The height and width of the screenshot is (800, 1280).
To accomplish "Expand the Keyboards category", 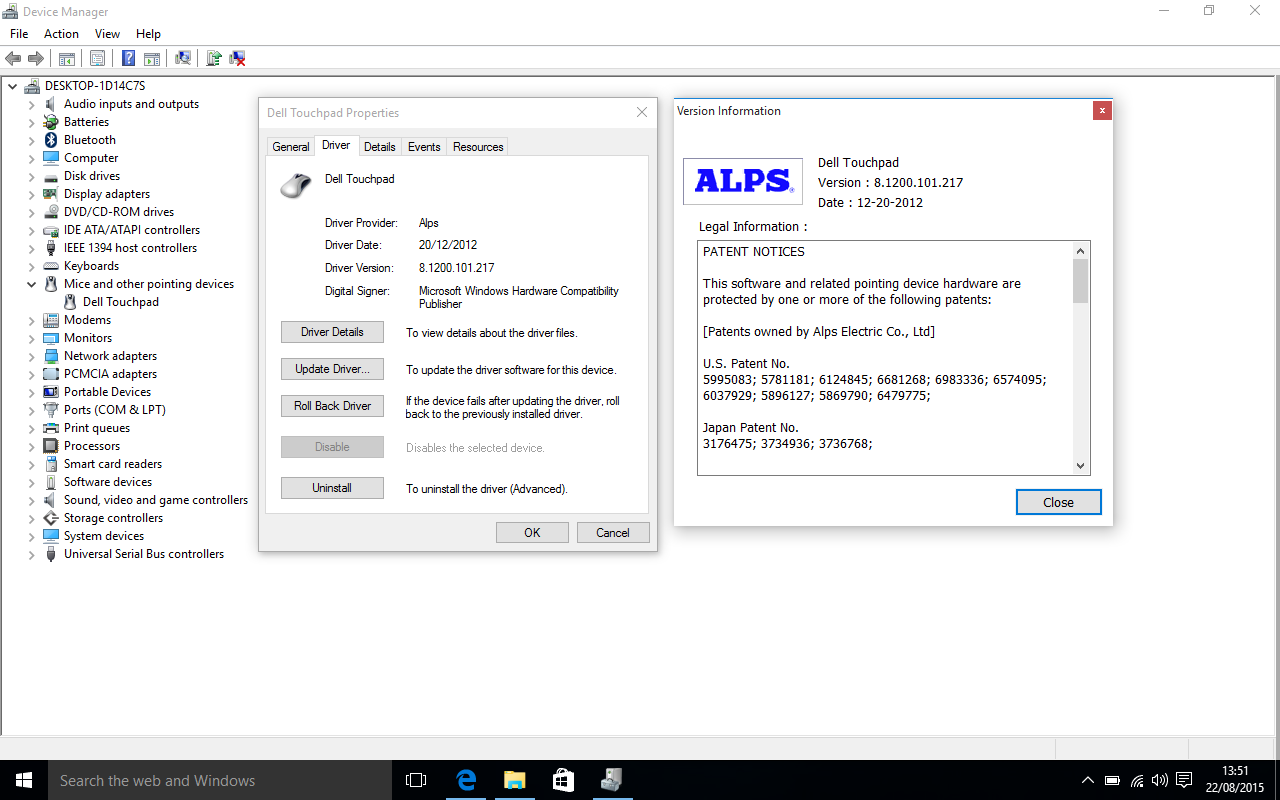I will [31, 265].
